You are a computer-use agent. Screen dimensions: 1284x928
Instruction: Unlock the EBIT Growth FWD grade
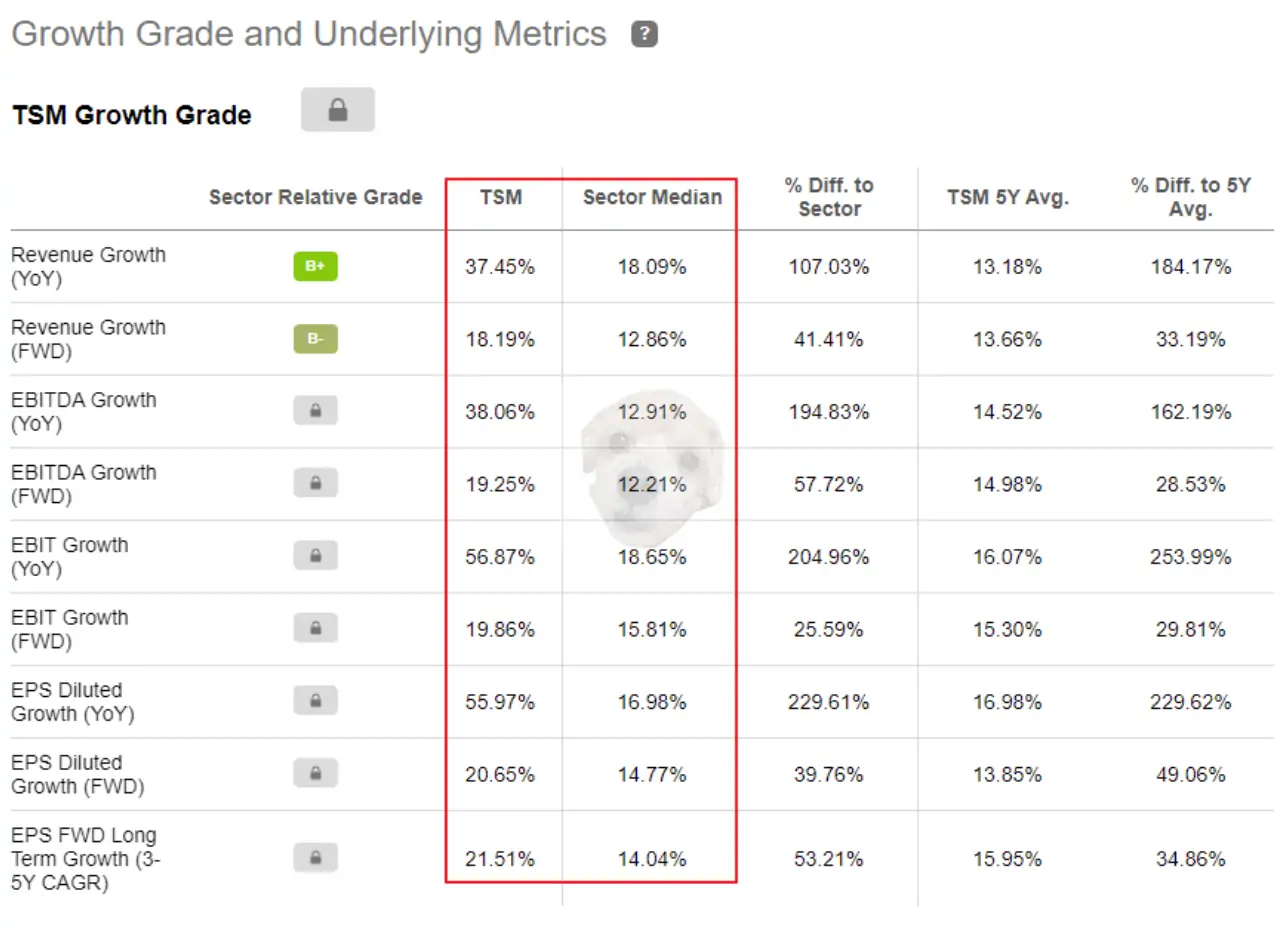316,630
